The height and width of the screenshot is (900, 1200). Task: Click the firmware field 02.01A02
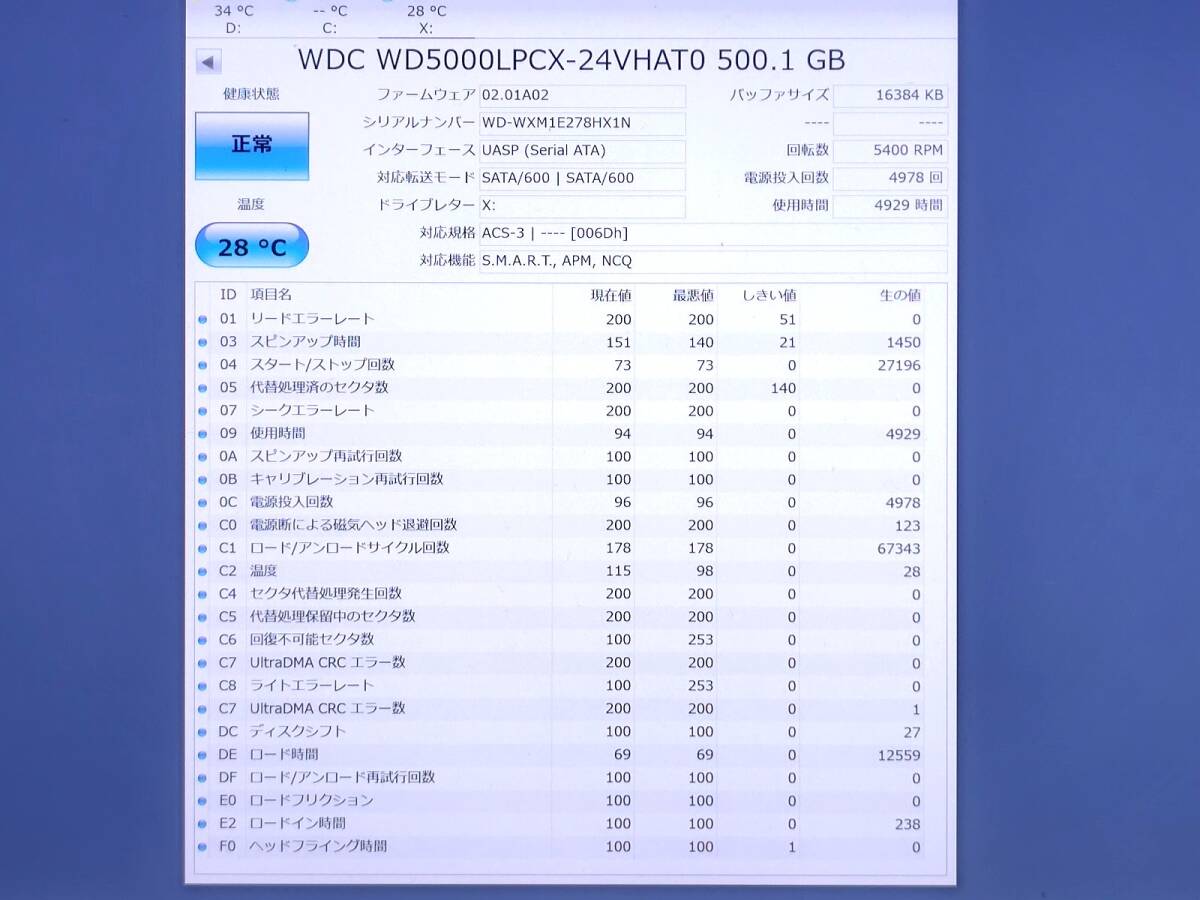[582, 96]
